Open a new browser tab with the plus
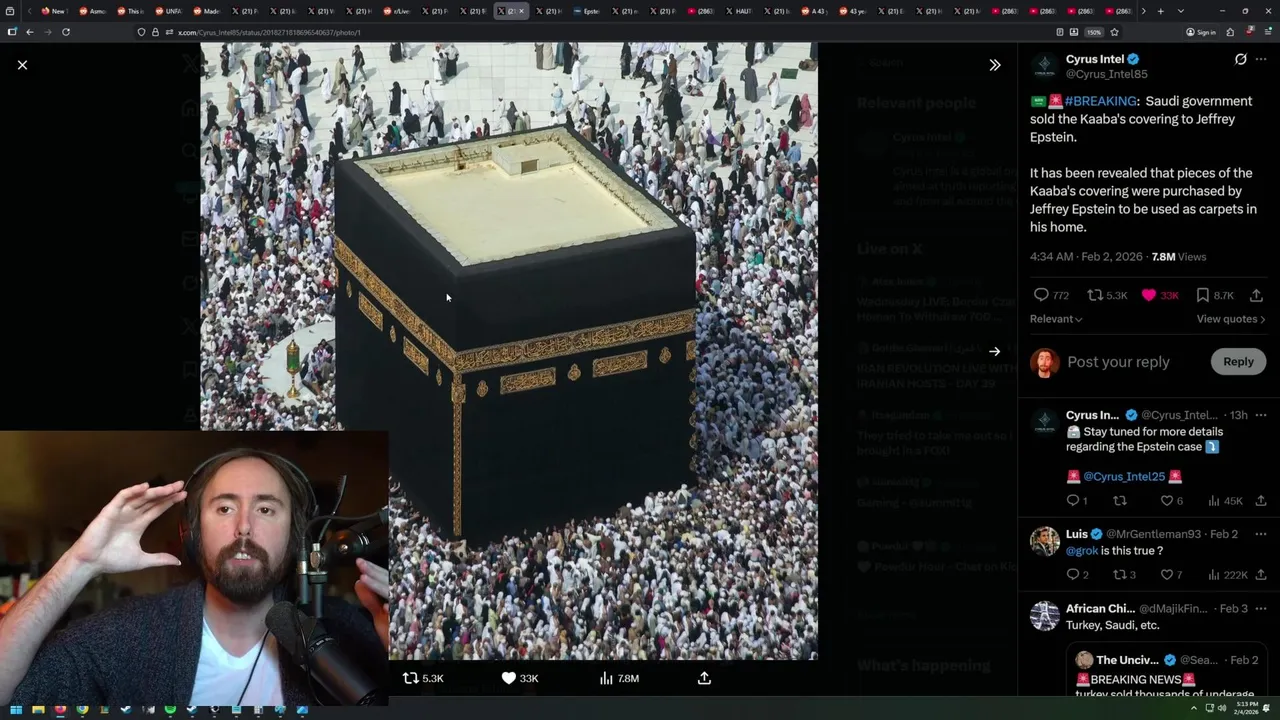Image resolution: width=1280 pixels, height=720 pixels. pos(1160,11)
